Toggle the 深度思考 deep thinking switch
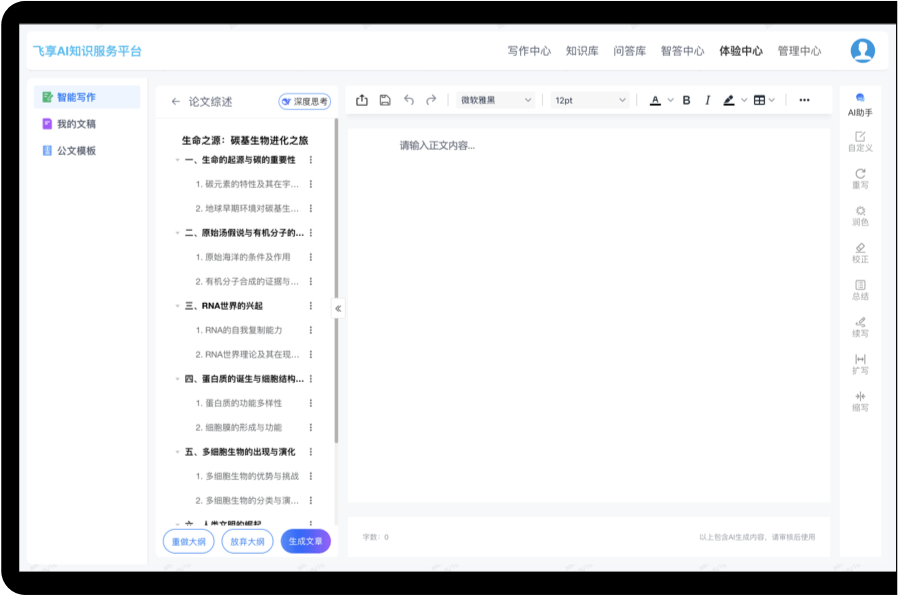 pos(305,101)
